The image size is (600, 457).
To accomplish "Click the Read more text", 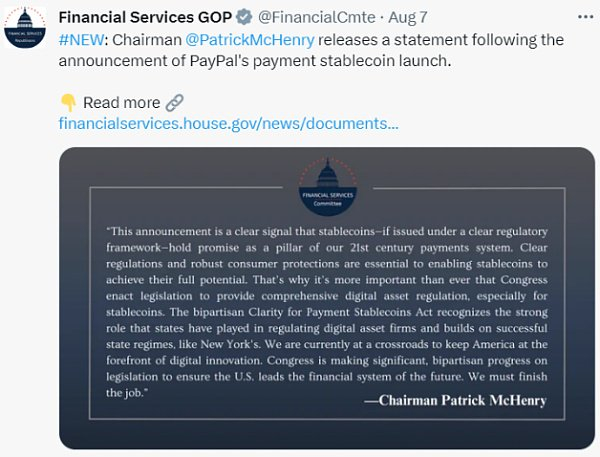I will (121, 103).
